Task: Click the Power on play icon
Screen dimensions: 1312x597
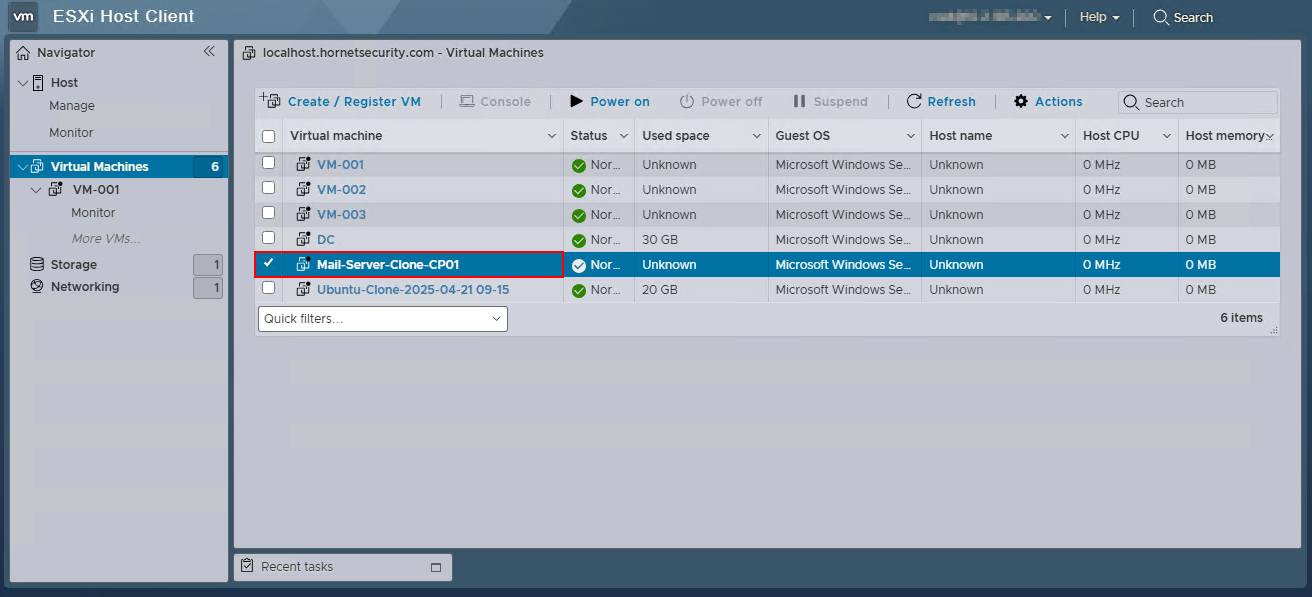Action: [577, 102]
